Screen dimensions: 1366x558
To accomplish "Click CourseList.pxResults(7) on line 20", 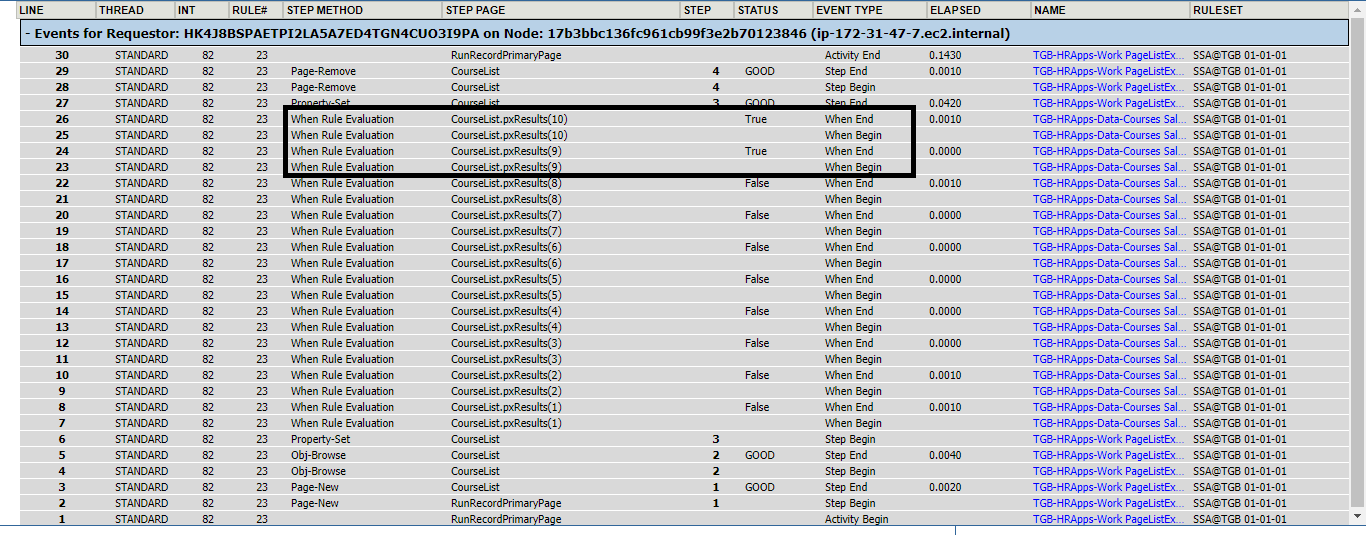I will tap(506, 215).
